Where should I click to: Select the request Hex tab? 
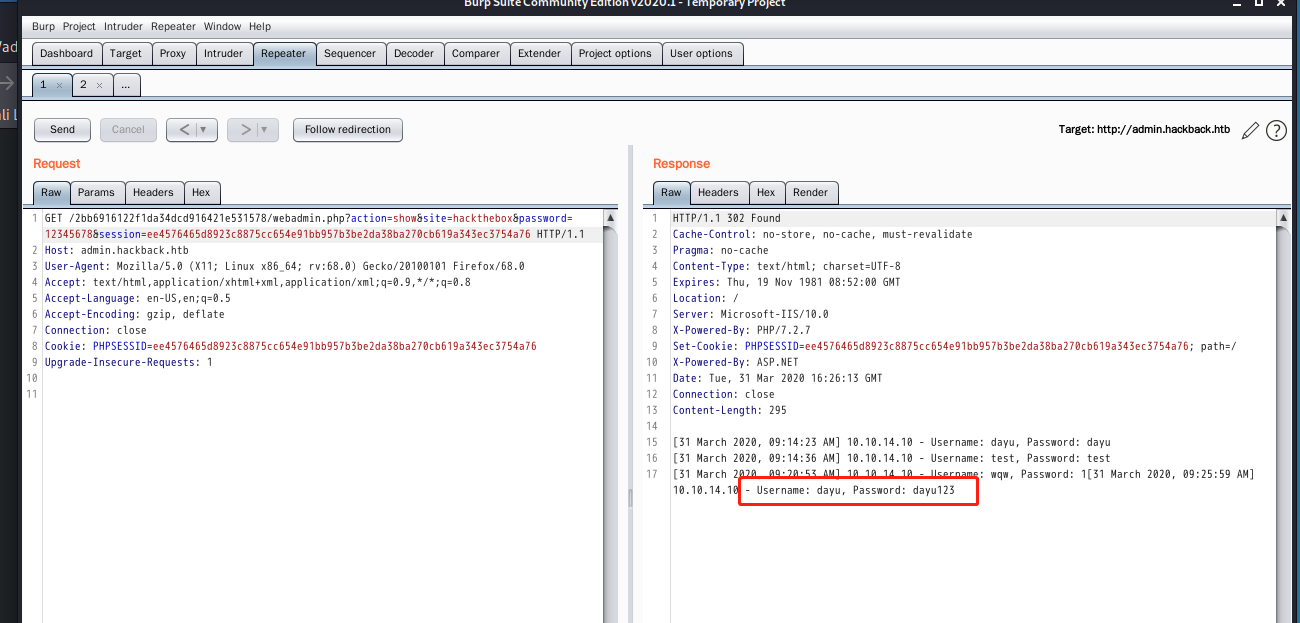[201, 192]
